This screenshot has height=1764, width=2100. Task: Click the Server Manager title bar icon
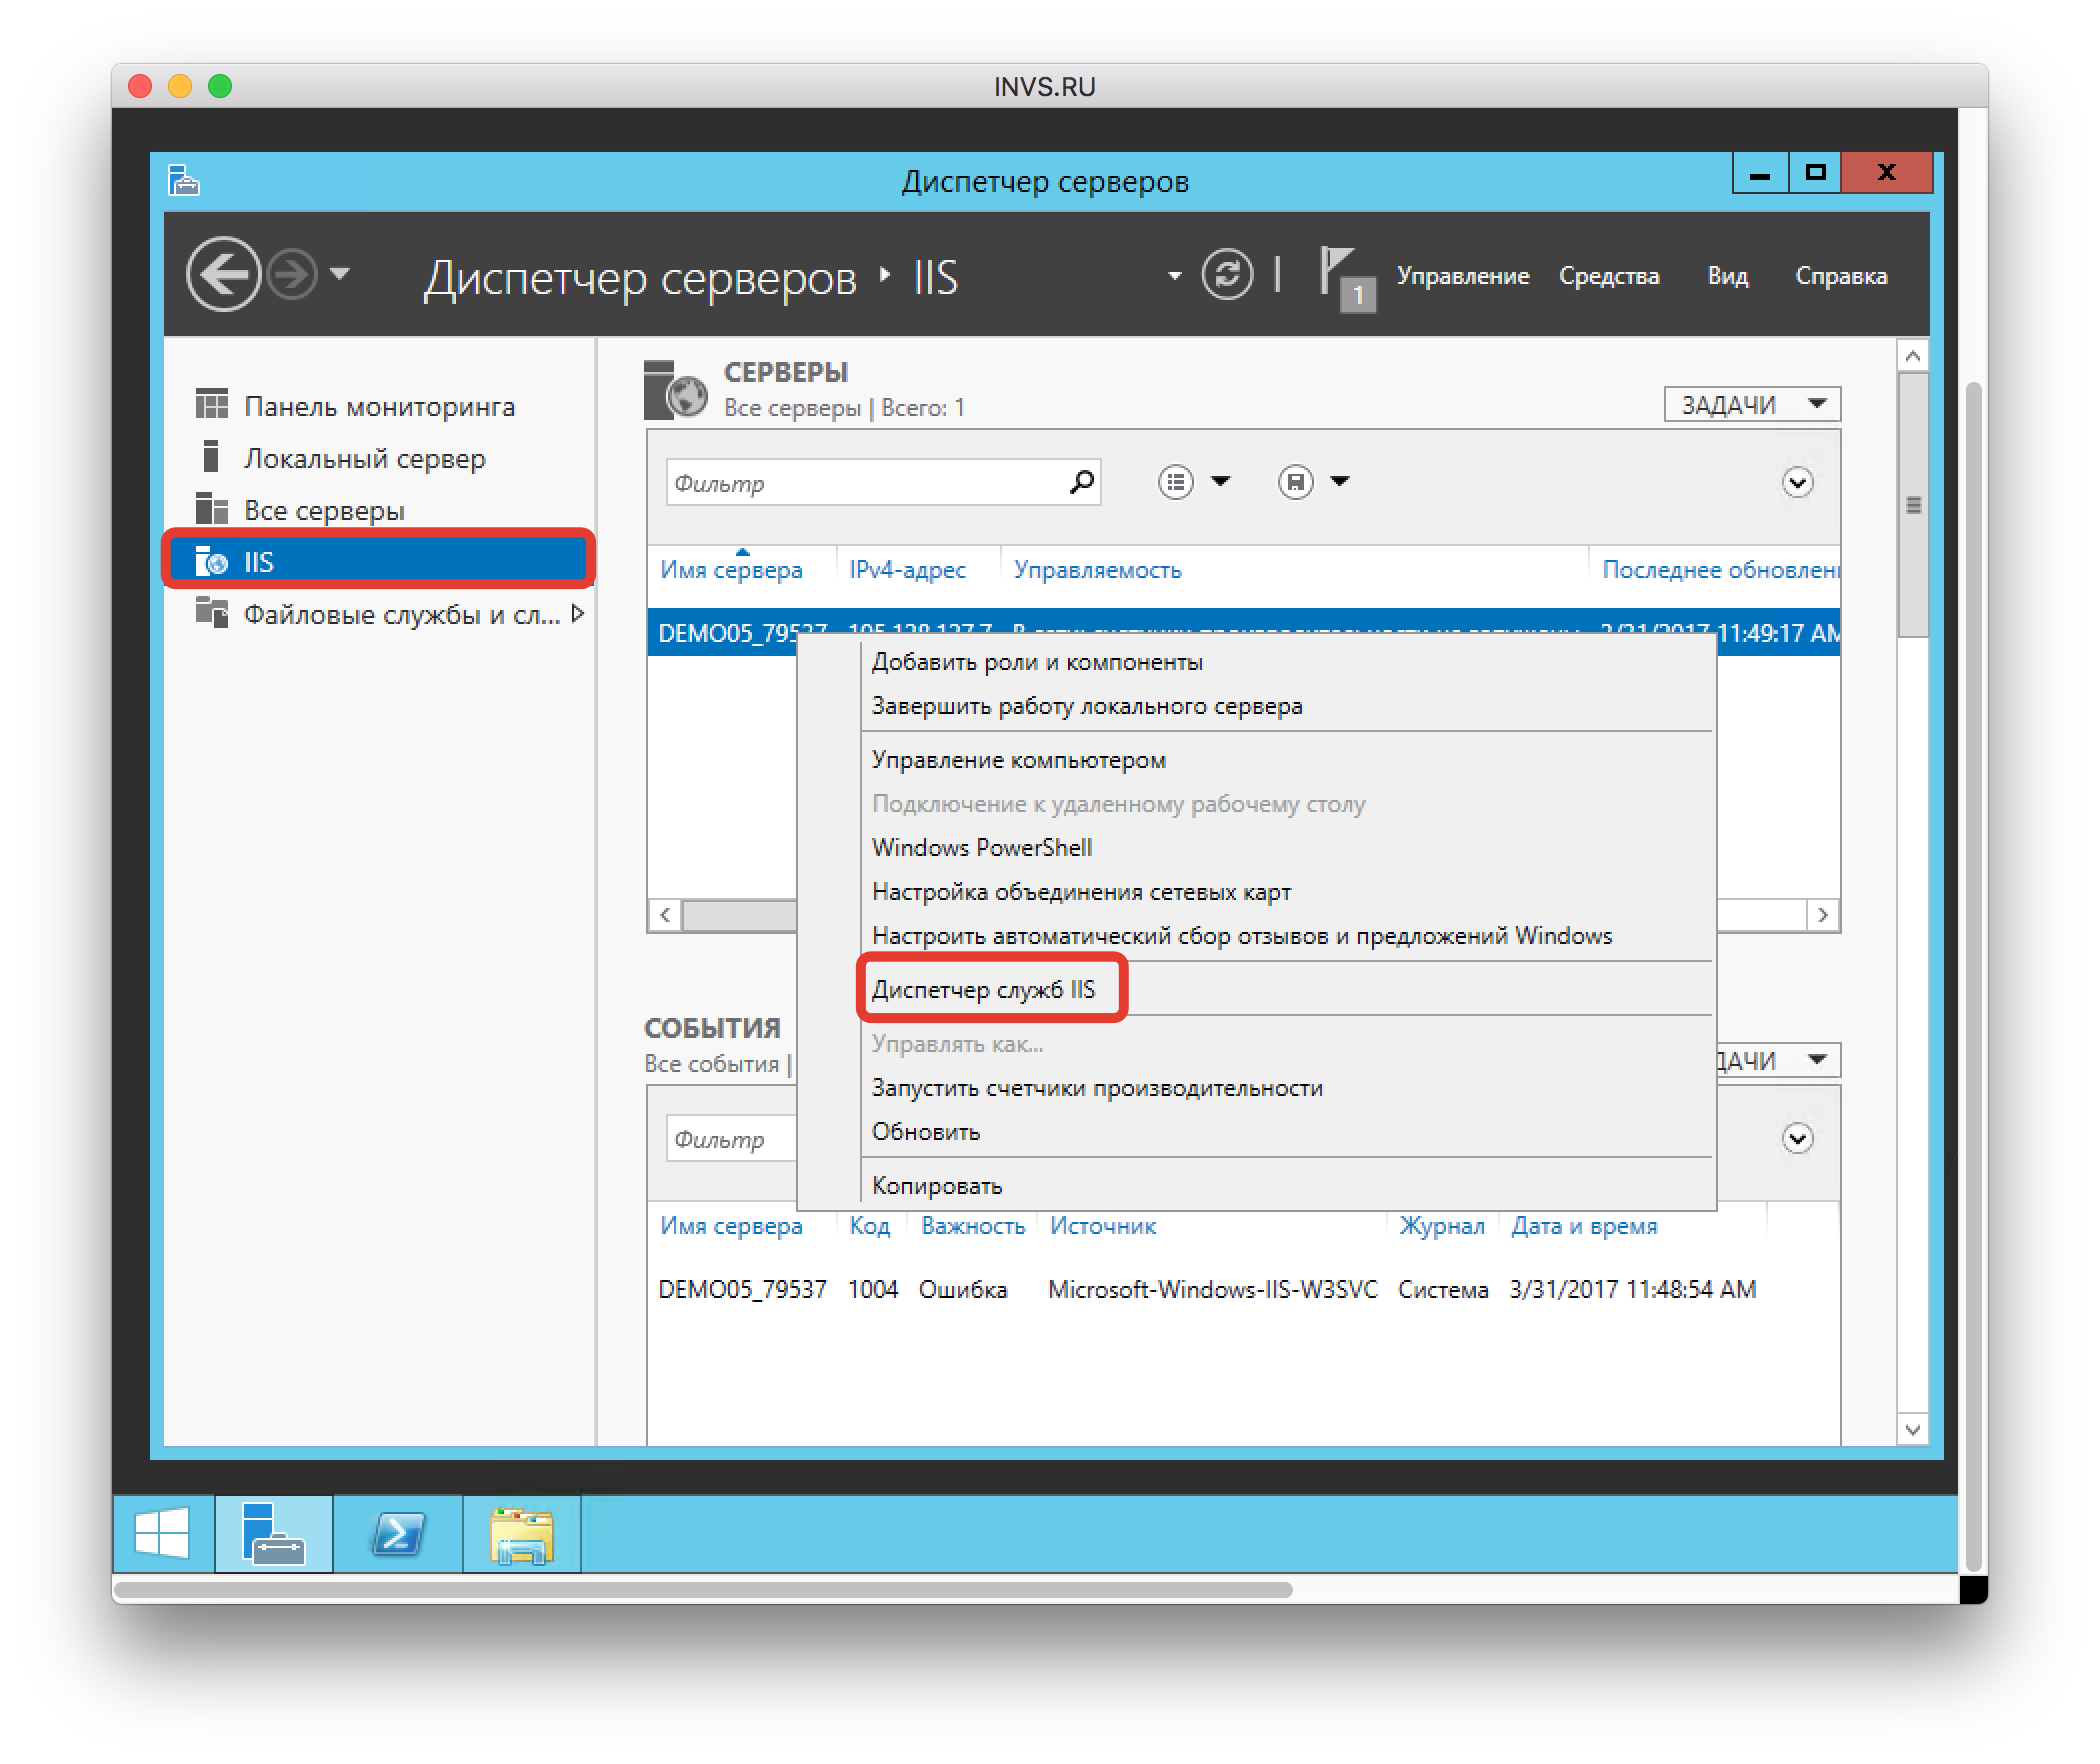(183, 180)
